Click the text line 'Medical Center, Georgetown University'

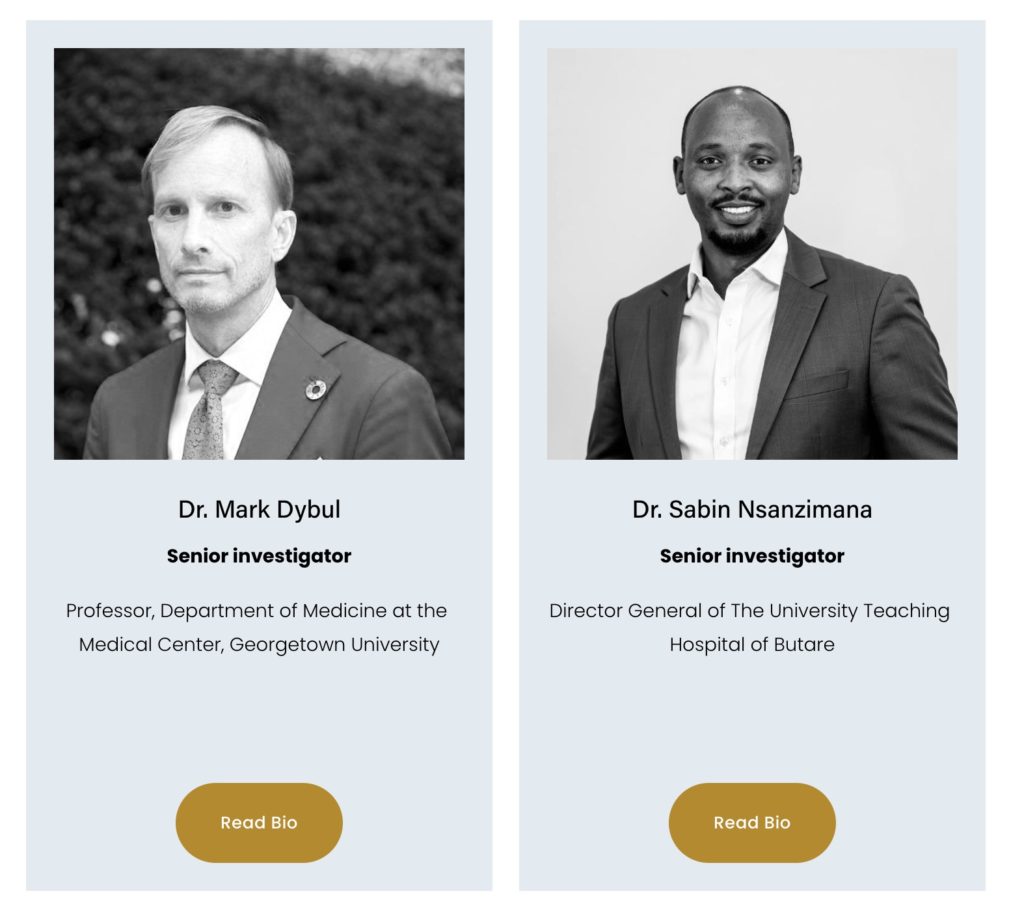[x=259, y=644]
